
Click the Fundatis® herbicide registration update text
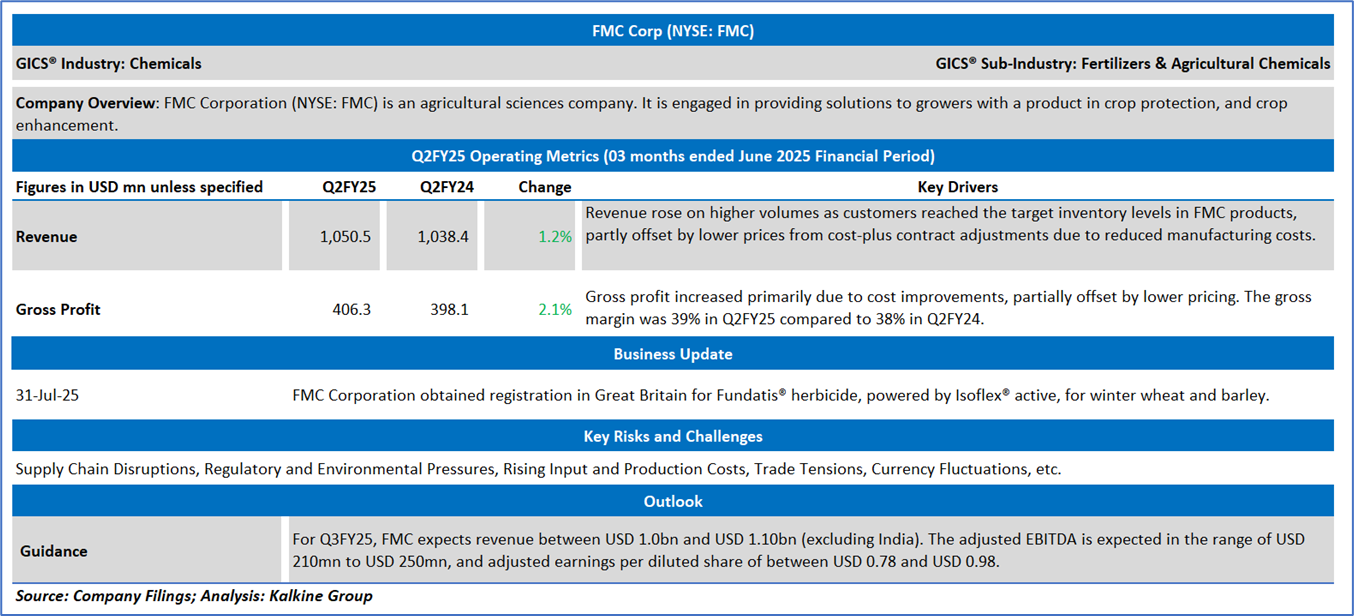pyautogui.click(x=781, y=395)
